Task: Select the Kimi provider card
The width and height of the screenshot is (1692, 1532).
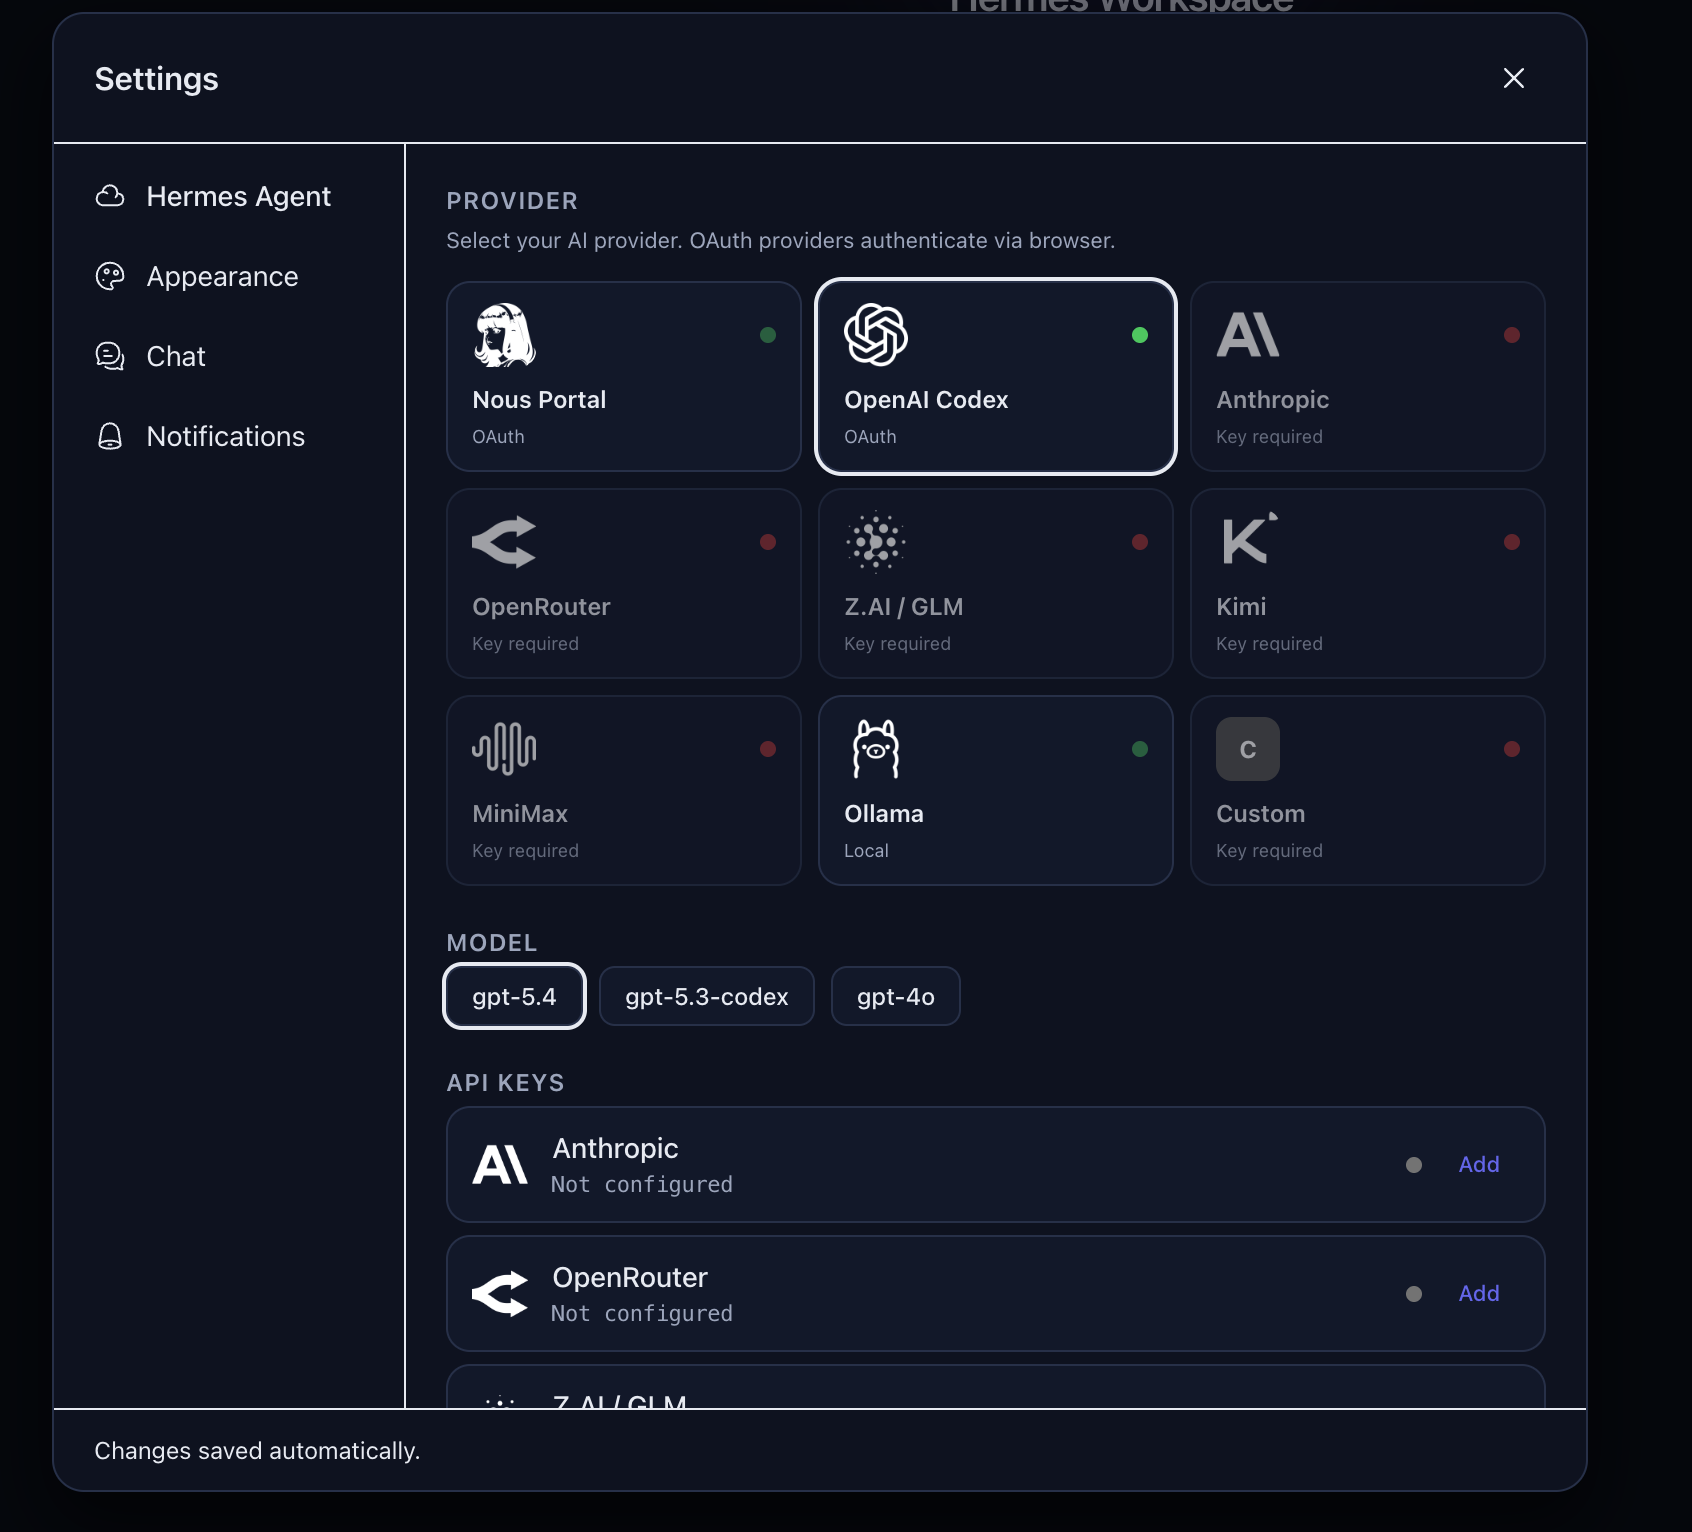Action: pyautogui.click(x=1368, y=583)
